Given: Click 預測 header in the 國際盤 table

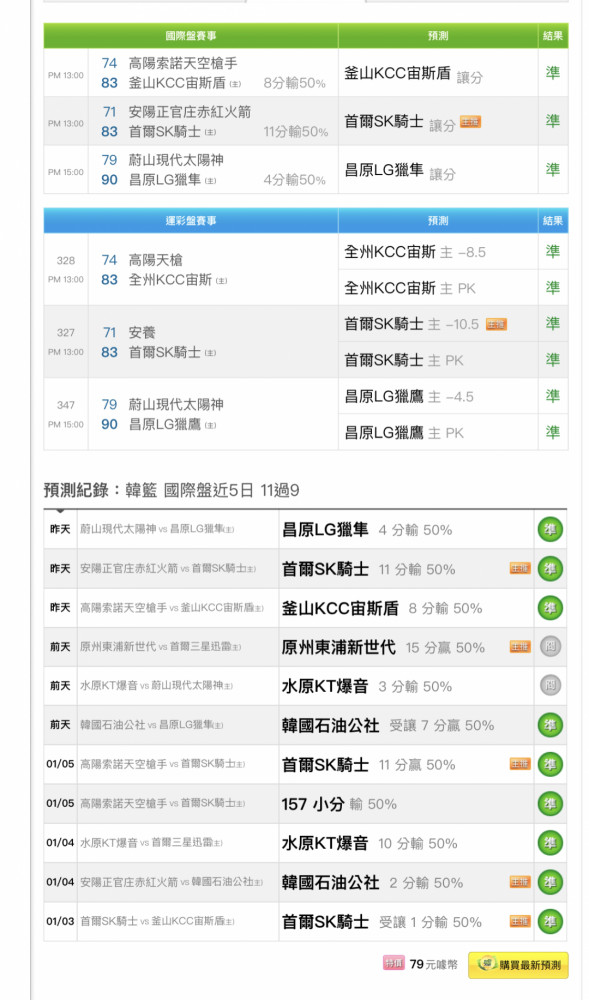Looking at the screenshot, I should (438, 36).
